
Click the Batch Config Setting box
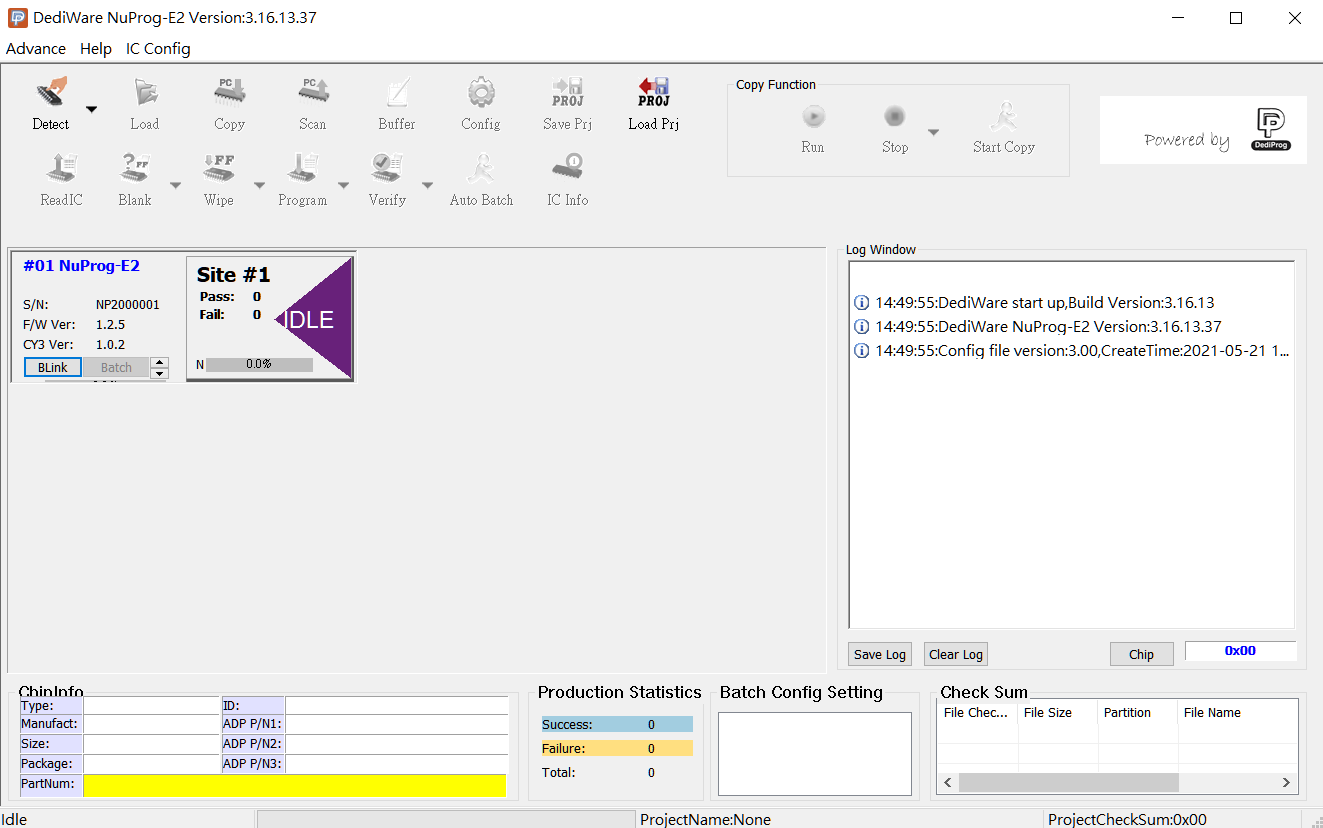tap(815, 753)
